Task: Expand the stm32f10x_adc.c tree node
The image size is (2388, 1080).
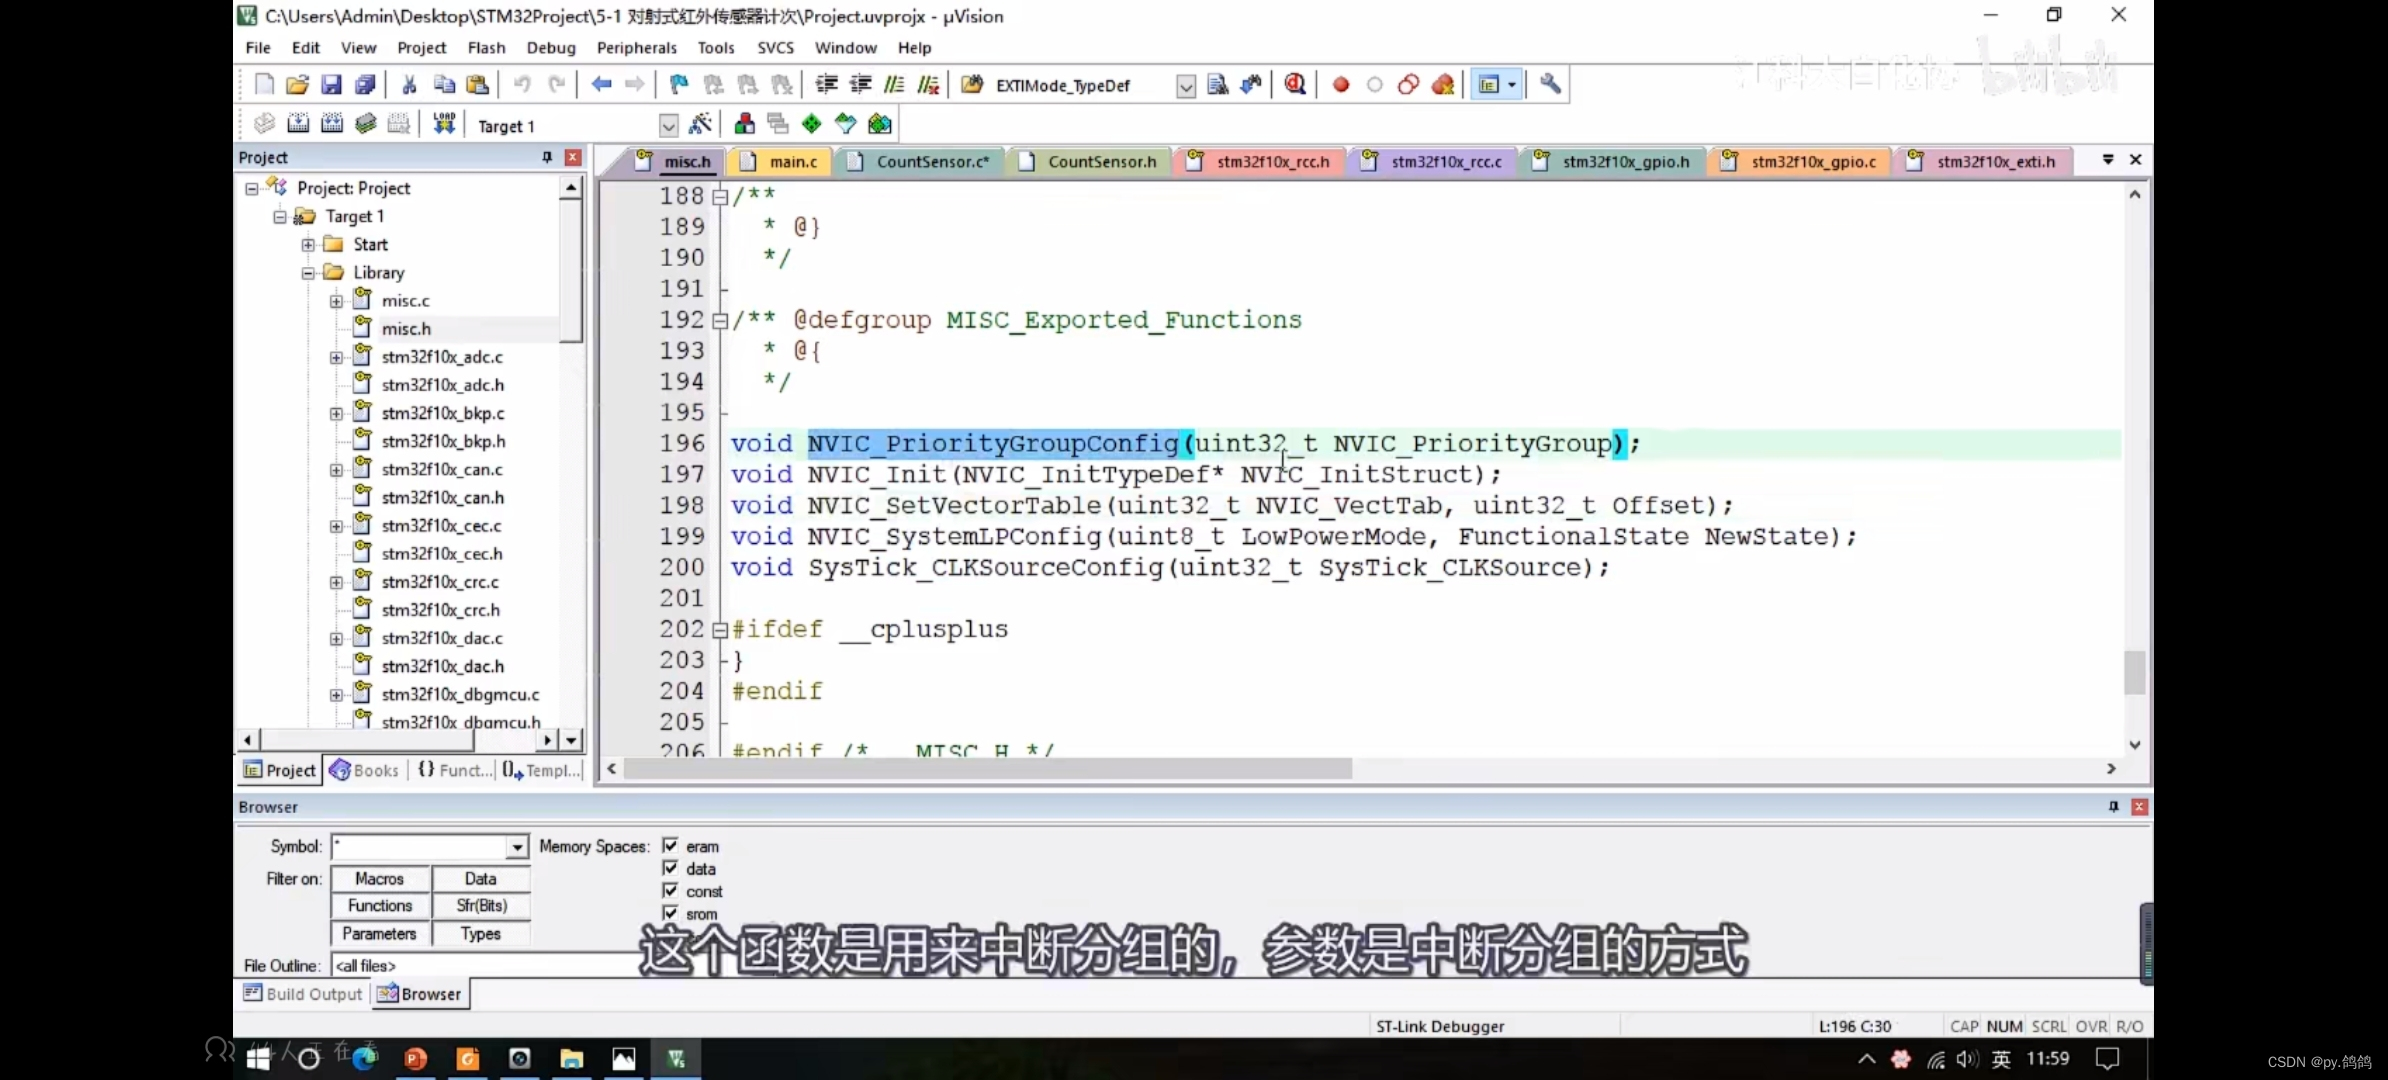Action: coord(336,357)
